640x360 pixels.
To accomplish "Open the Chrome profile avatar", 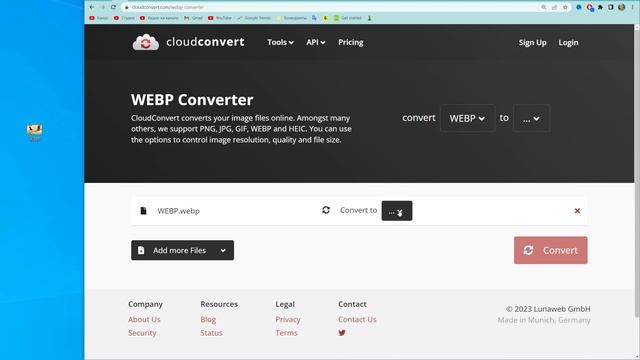I will [622, 7].
